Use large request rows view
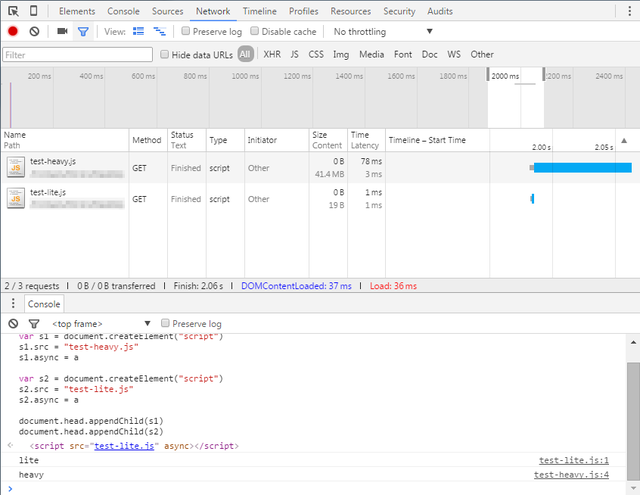The height and width of the screenshot is (495, 640). pyautogui.click(x=138, y=31)
